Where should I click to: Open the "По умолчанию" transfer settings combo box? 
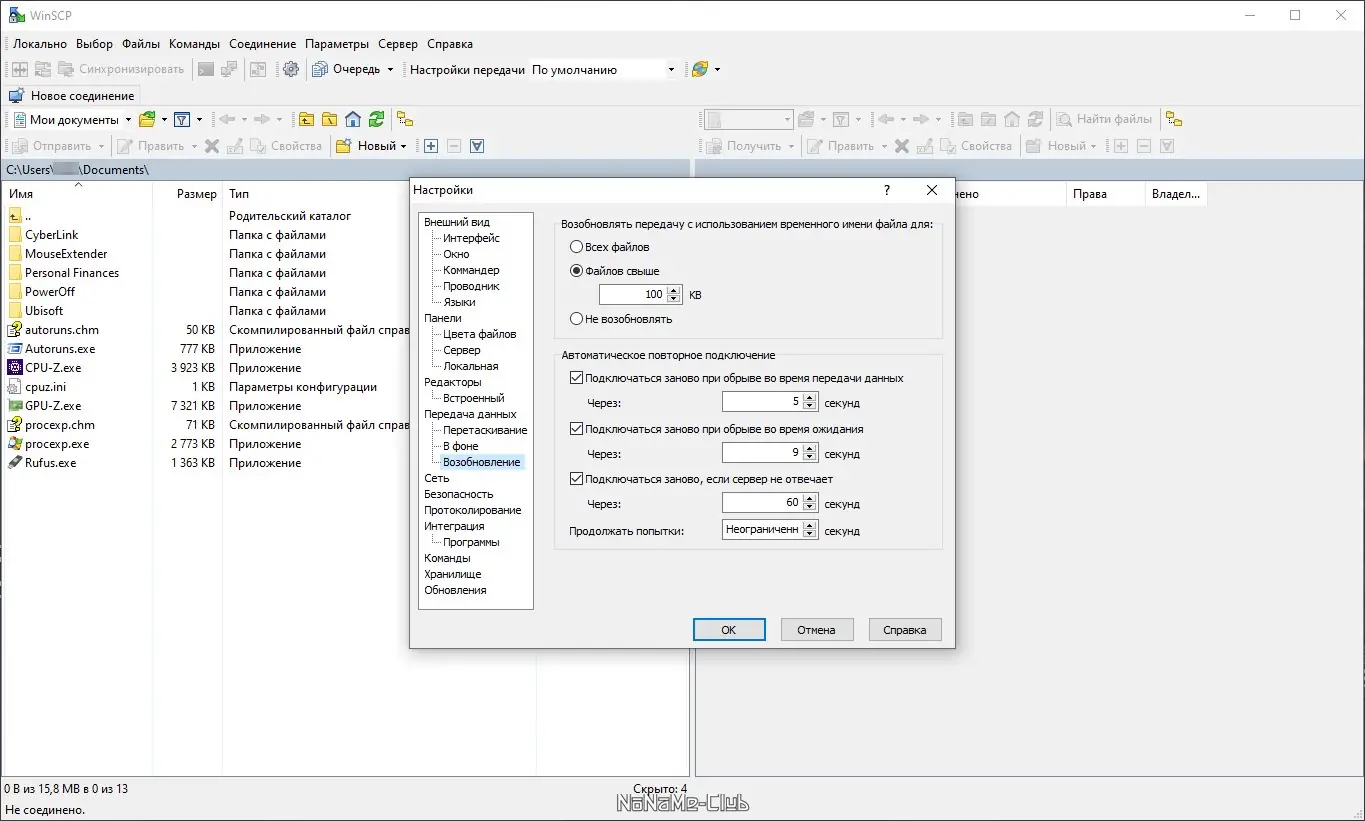click(604, 70)
